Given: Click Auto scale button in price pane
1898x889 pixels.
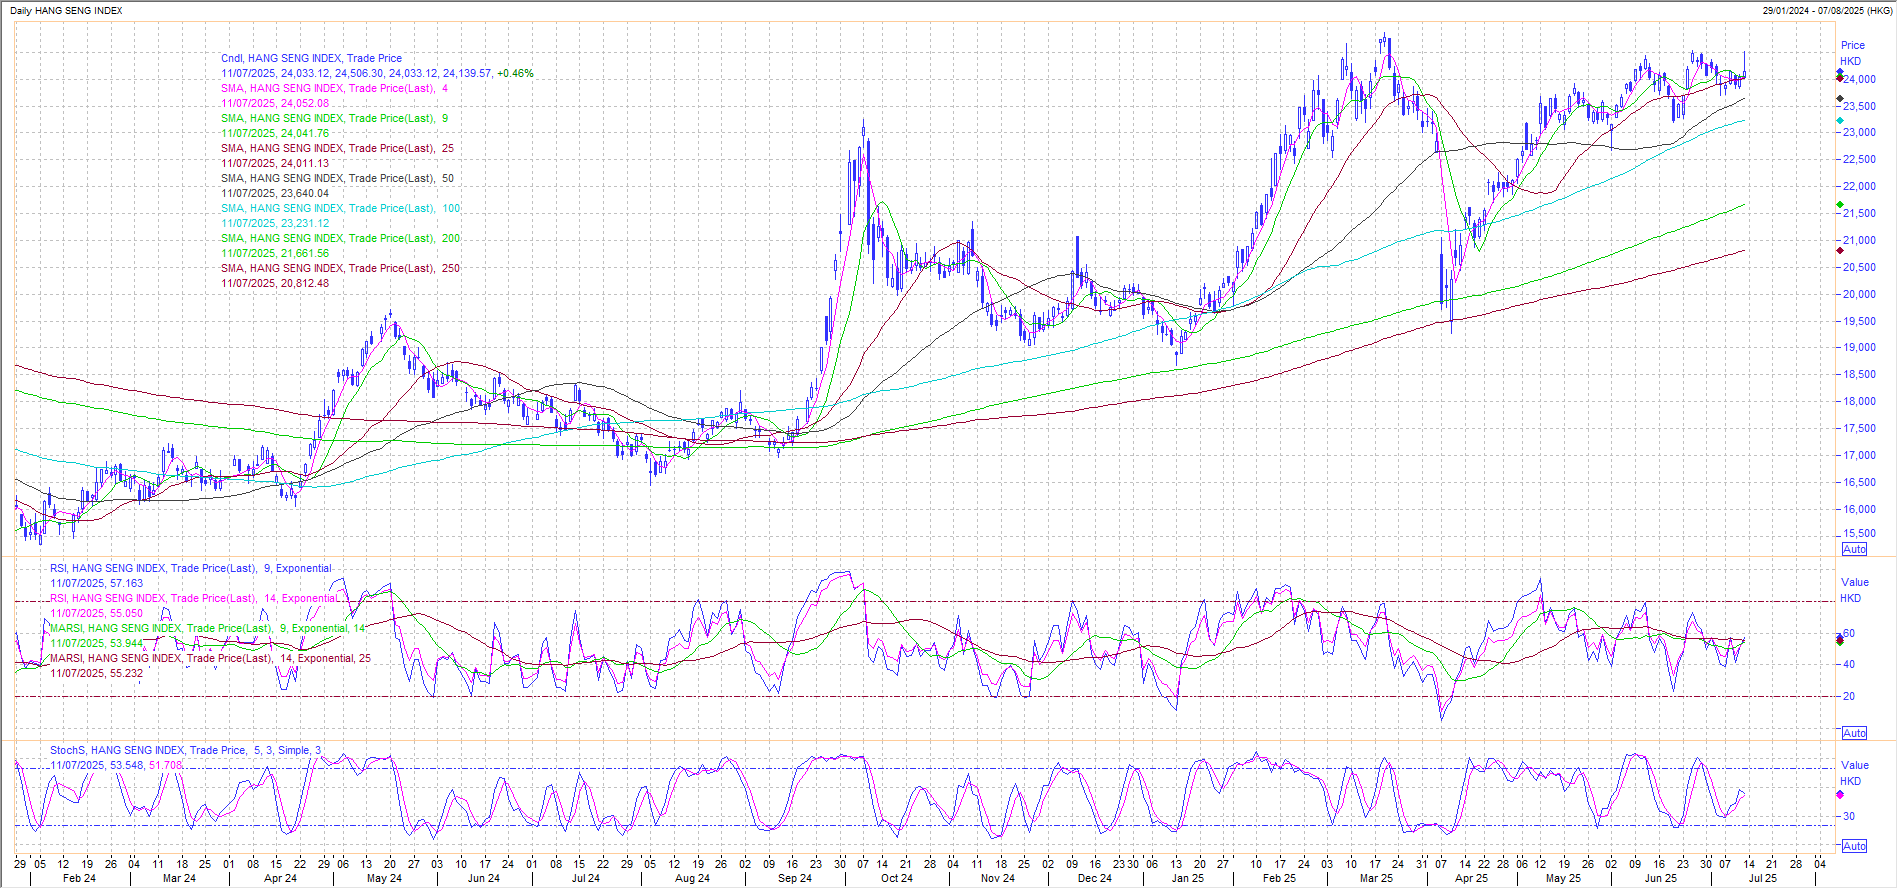Looking at the screenshot, I should point(1854,549).
